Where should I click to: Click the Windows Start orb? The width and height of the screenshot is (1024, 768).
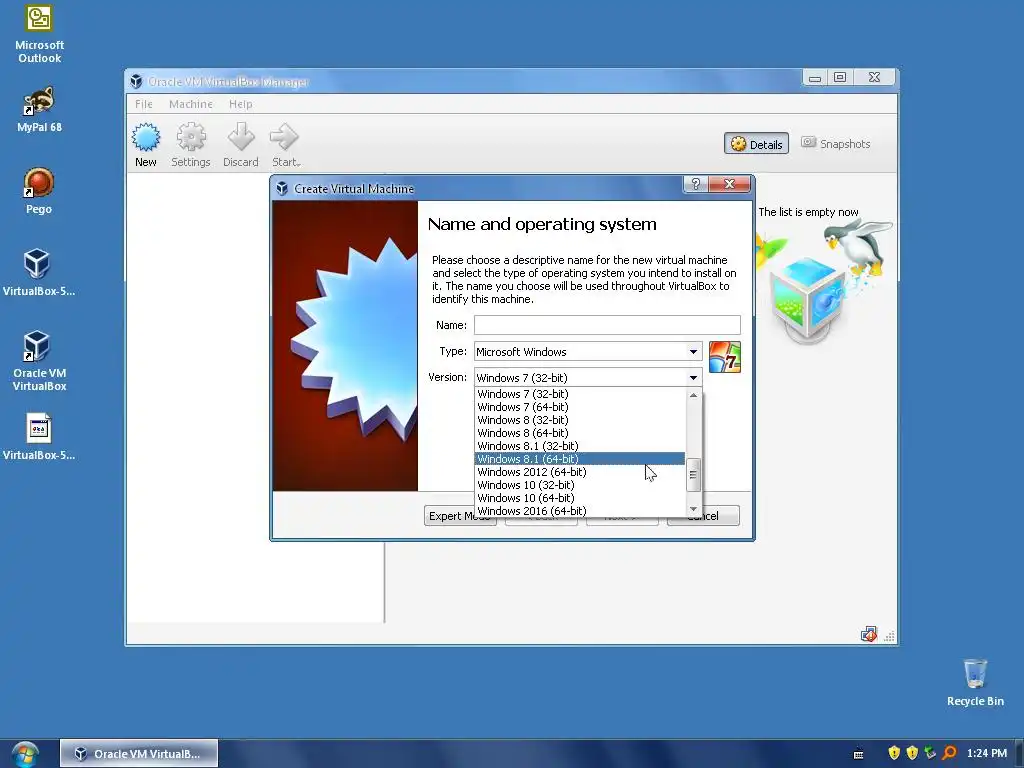(25, 754)
